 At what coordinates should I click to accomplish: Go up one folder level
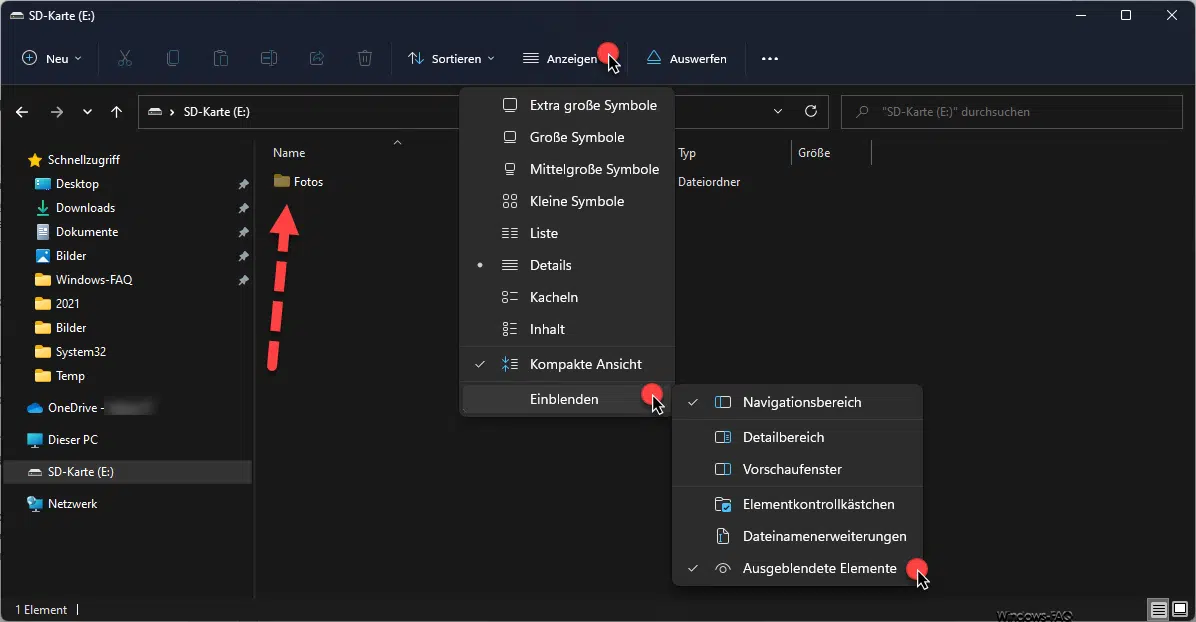(x=116, y=112)
